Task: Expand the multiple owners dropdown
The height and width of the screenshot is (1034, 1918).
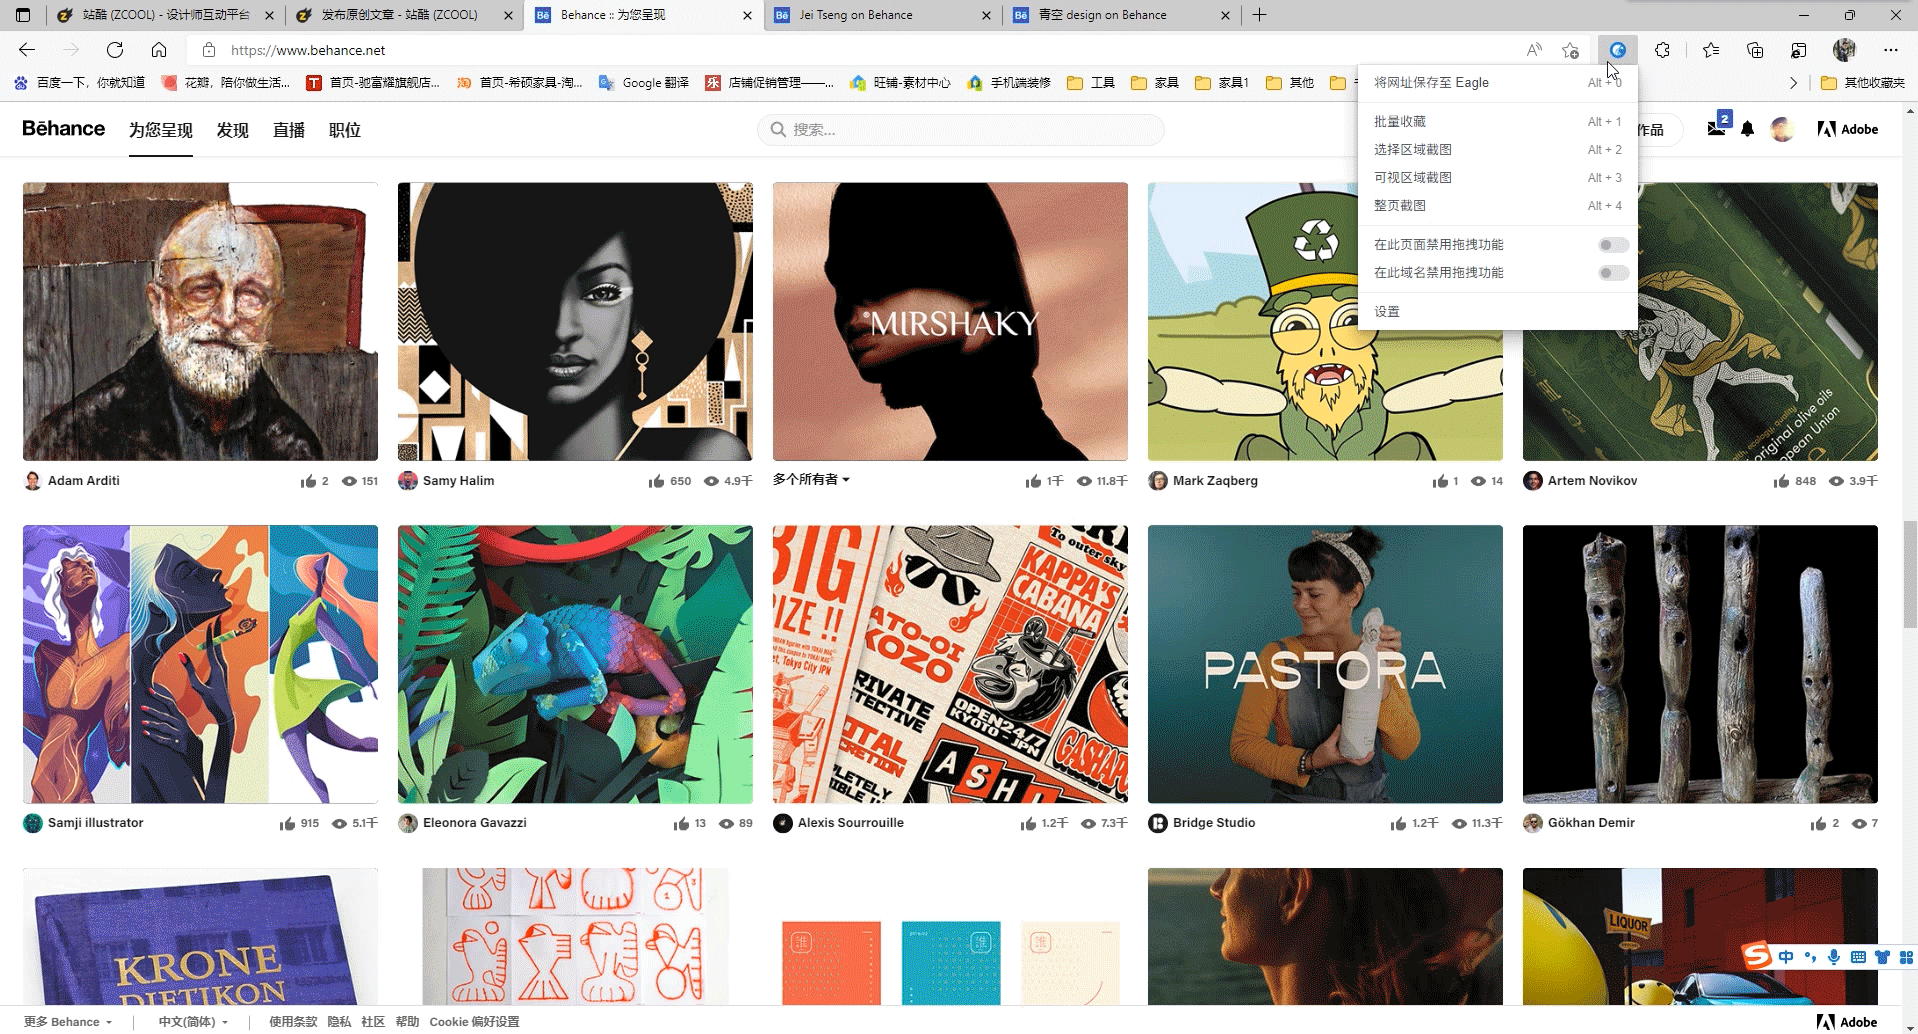Action: (x=811, y=480)
